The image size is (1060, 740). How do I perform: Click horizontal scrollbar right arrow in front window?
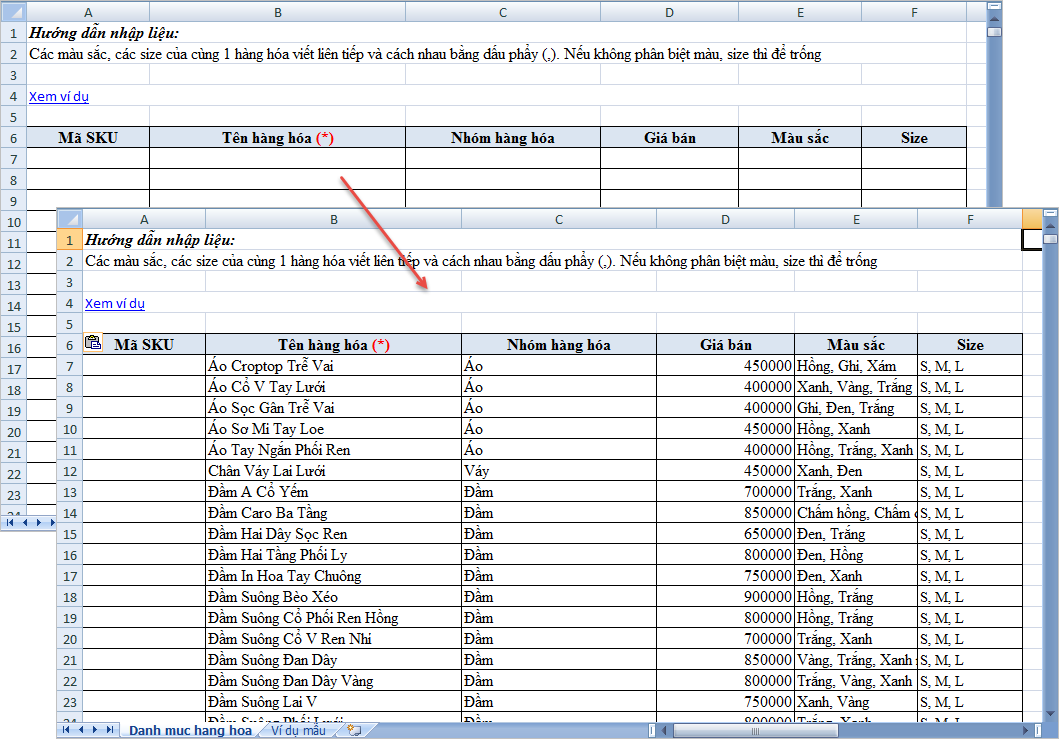(1026, 731)
